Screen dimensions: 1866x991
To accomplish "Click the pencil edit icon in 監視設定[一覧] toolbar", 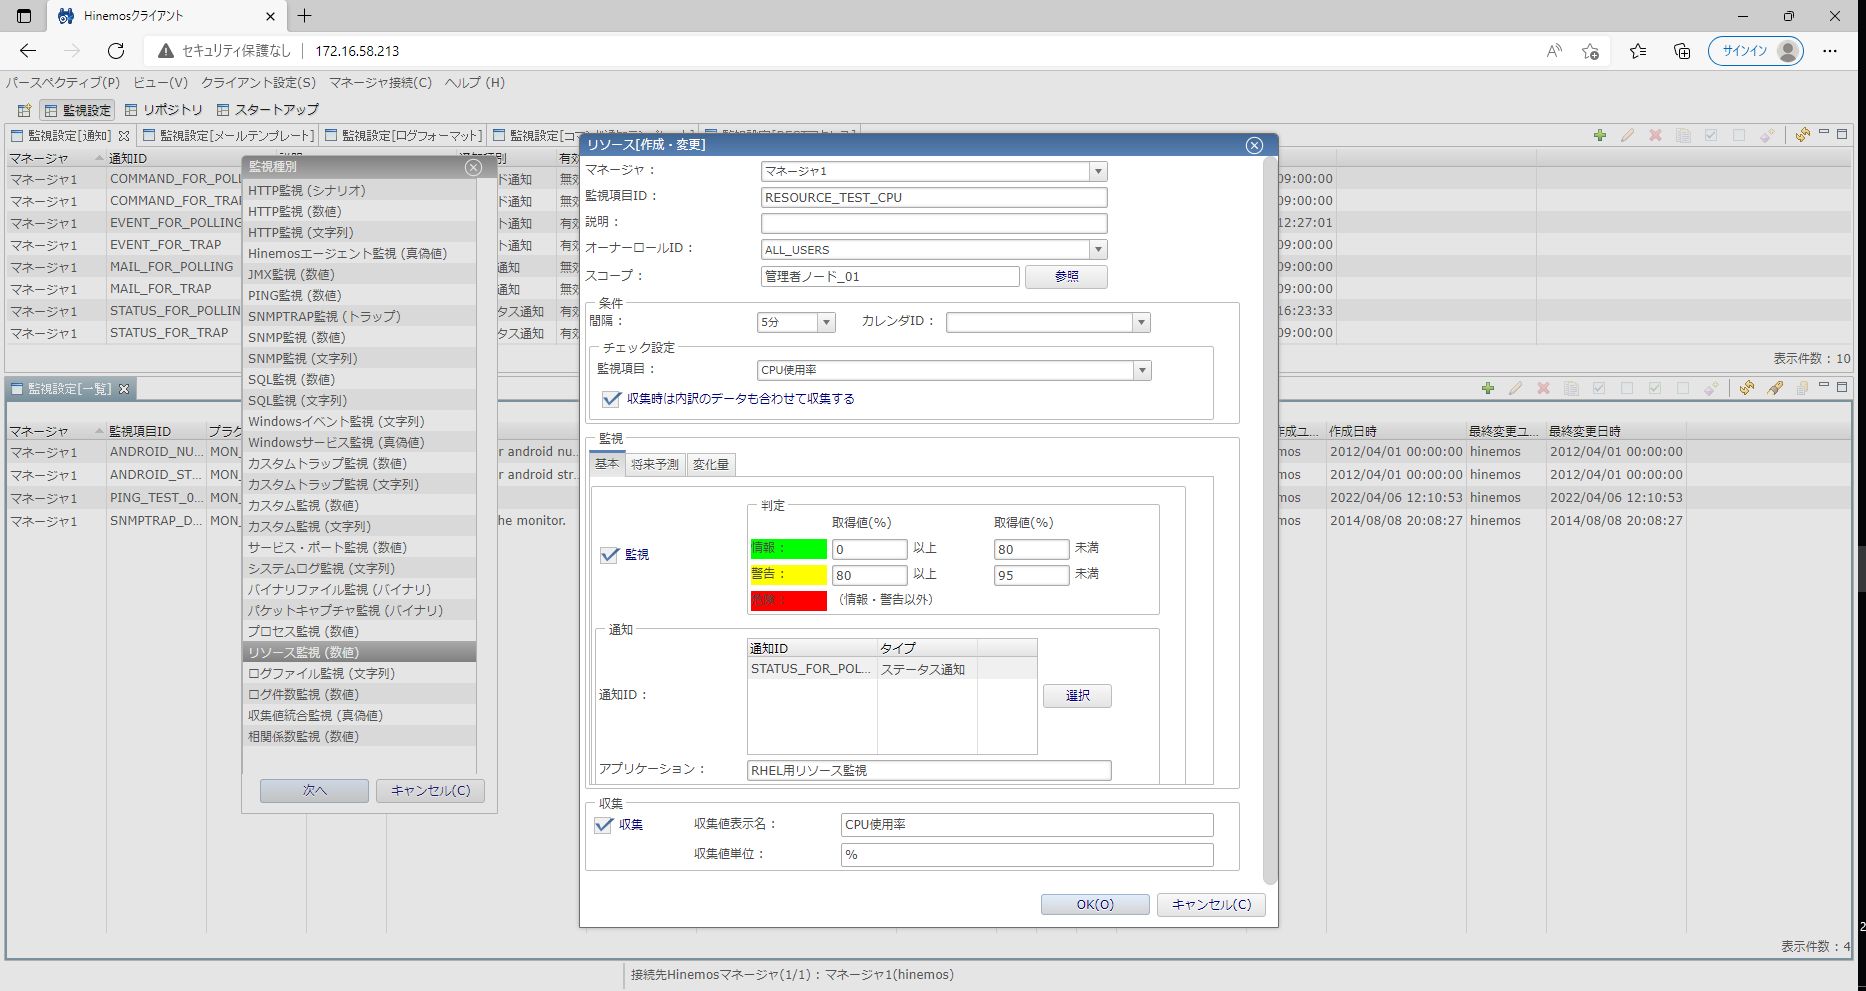I will click(x=1516, y=388).
